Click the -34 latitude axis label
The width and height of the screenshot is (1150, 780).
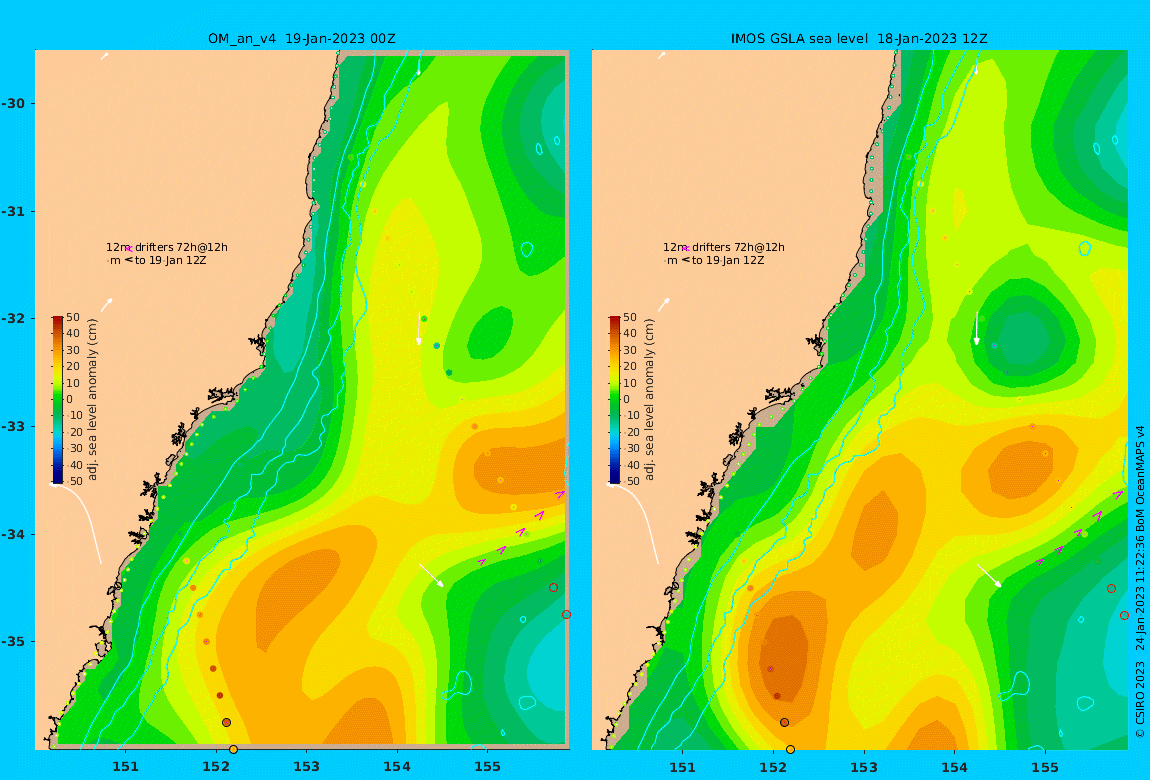(x=13, y=534)
